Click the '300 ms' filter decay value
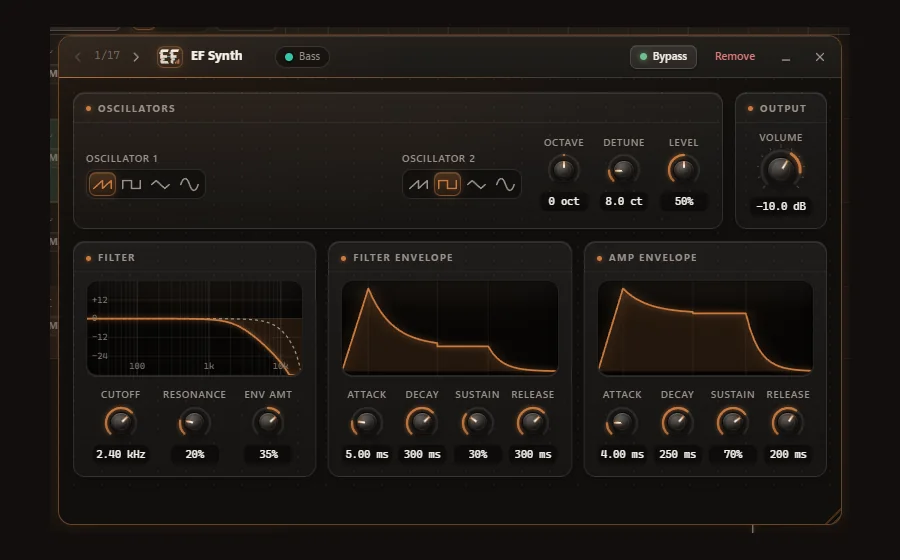Viewport: 900px width, 560px height. [x=422, y=454]
